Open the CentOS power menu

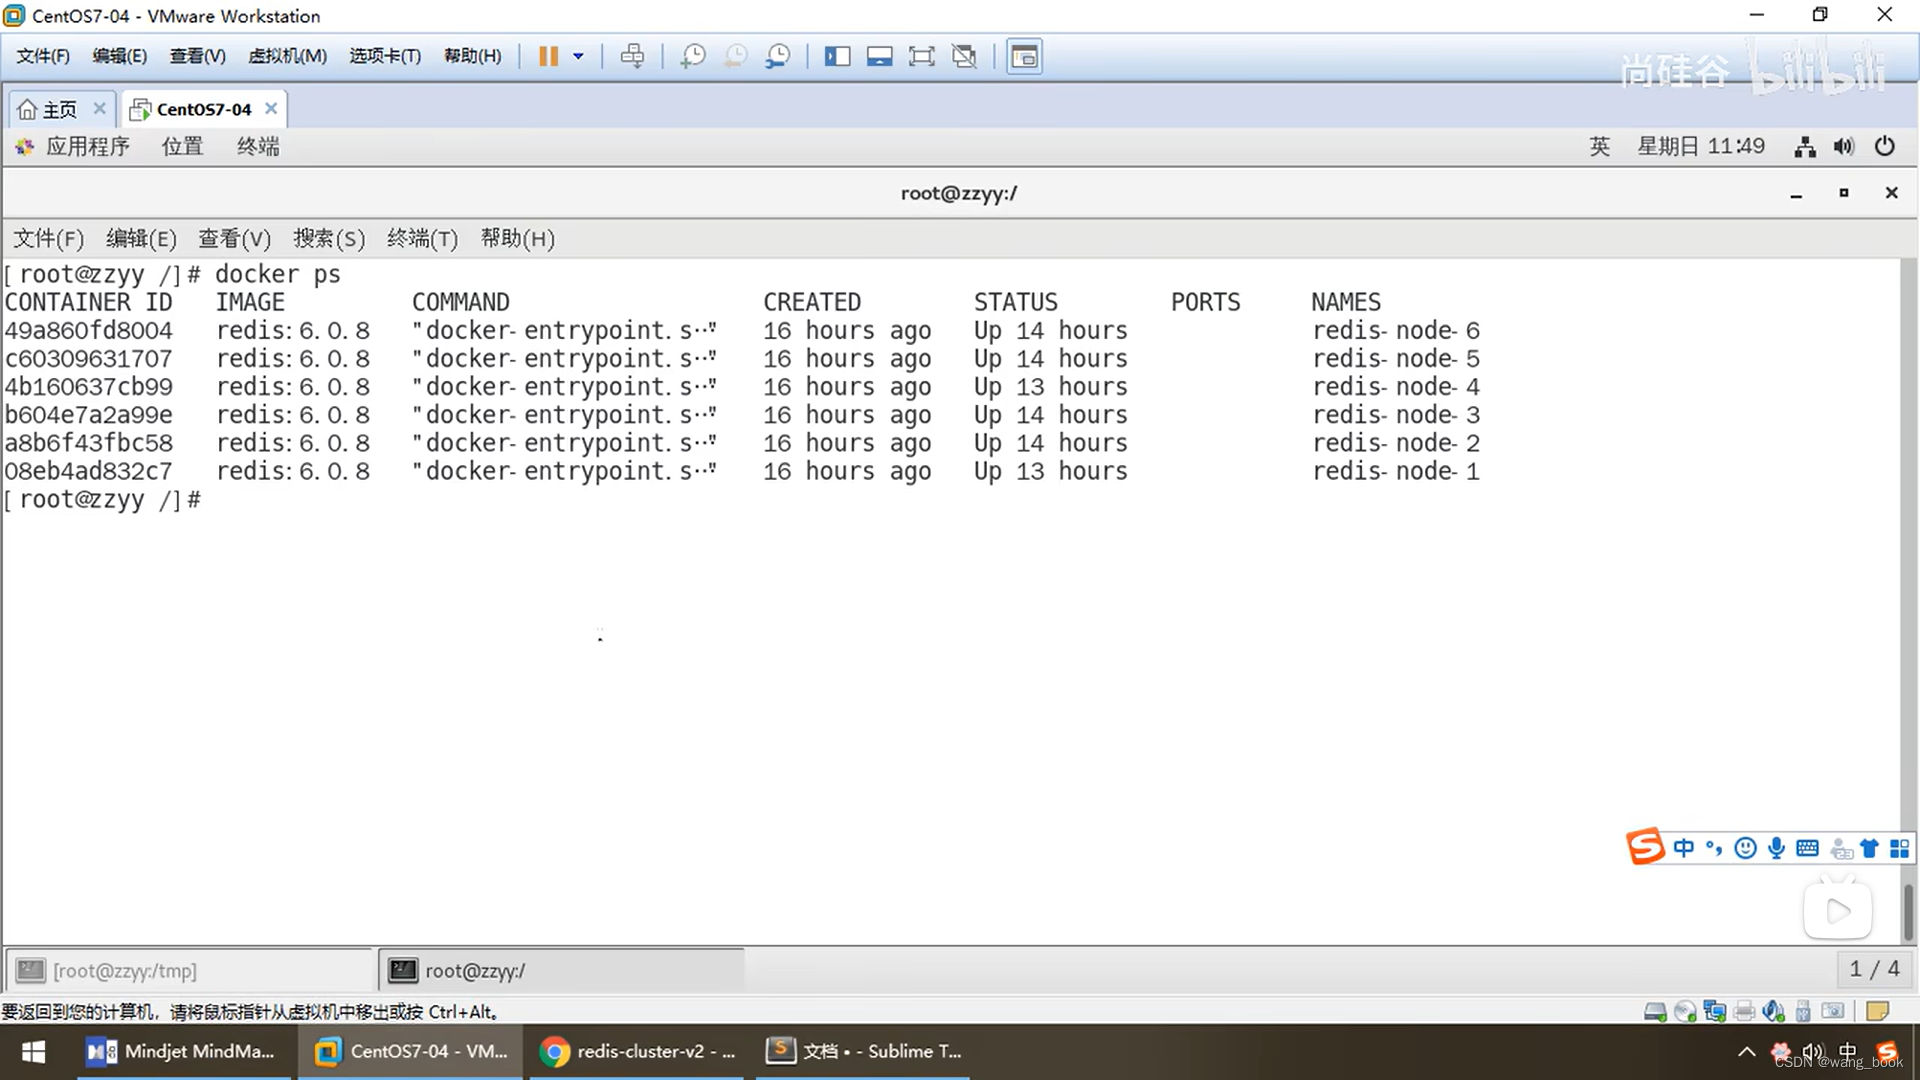1885,147
